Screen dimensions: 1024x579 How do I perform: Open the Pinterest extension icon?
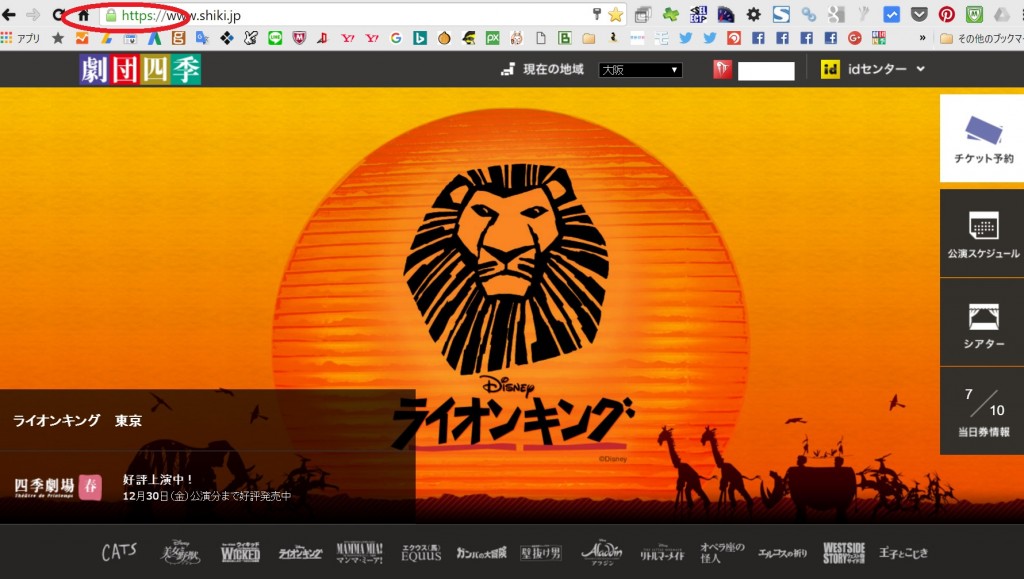click(x=946, y=14)
